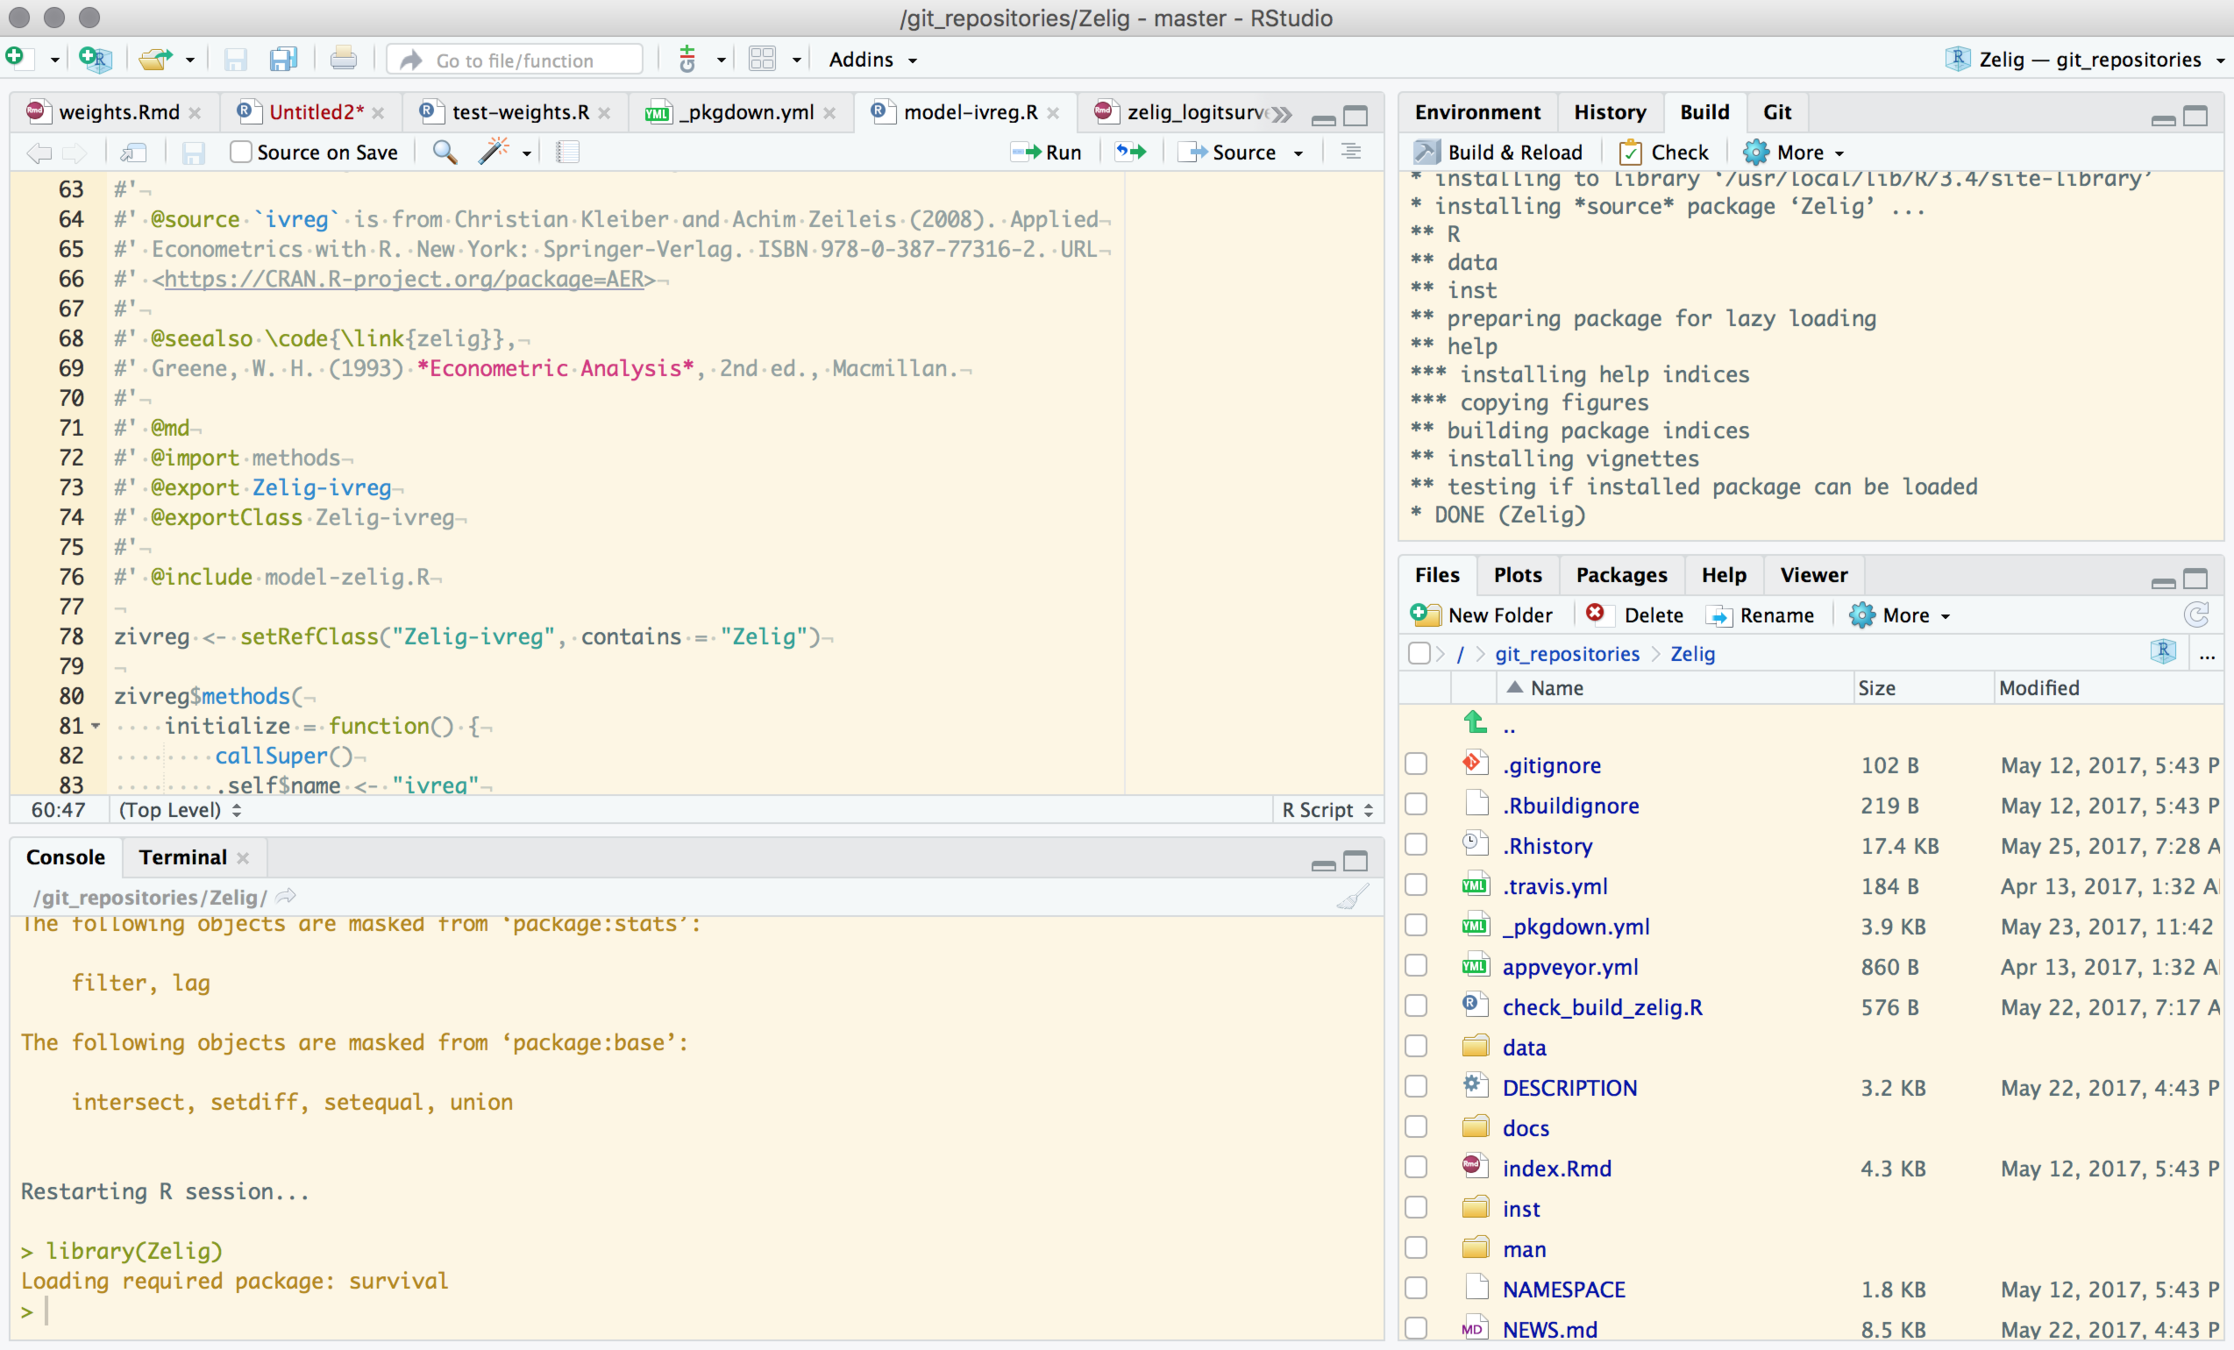Click the compile report notebook icon

coord(568,152)
